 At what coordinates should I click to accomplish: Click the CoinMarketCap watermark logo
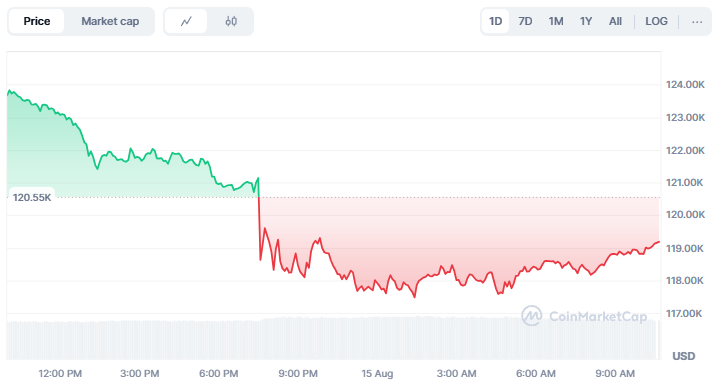[x=584, y=316]
